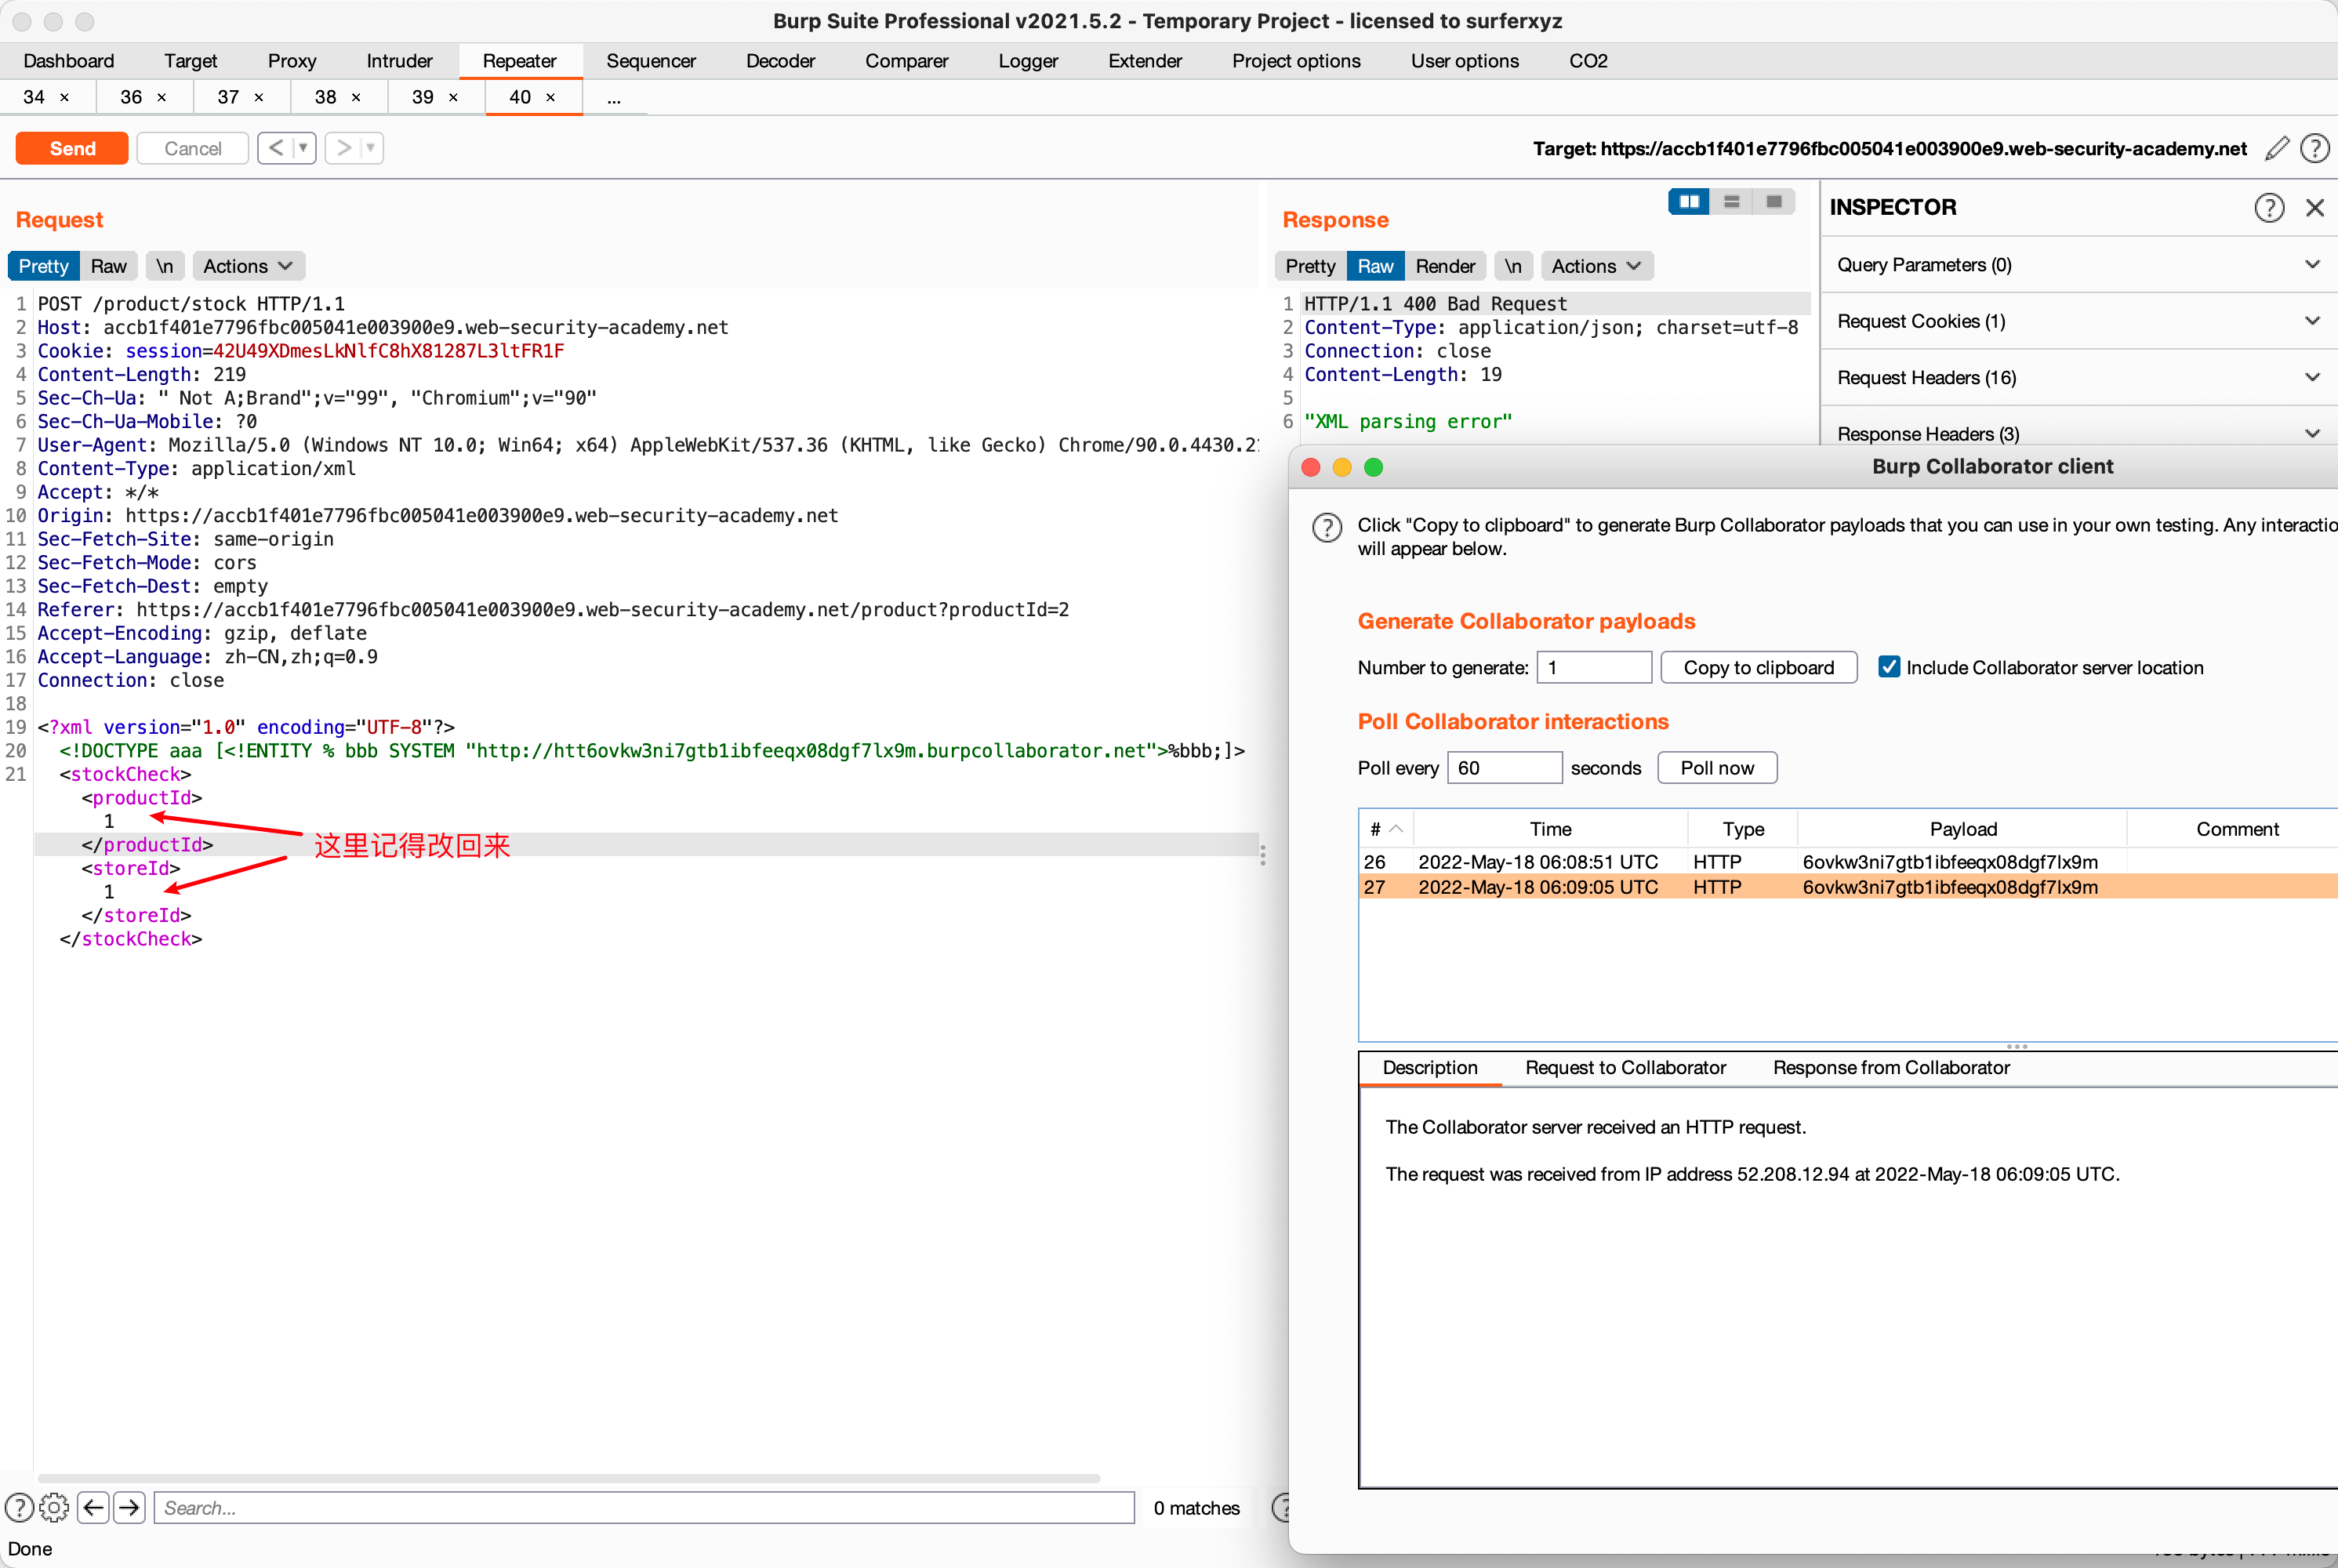Click the Number to generate field
Screen dimensions: 2338x1568
tap(1594, 667)
